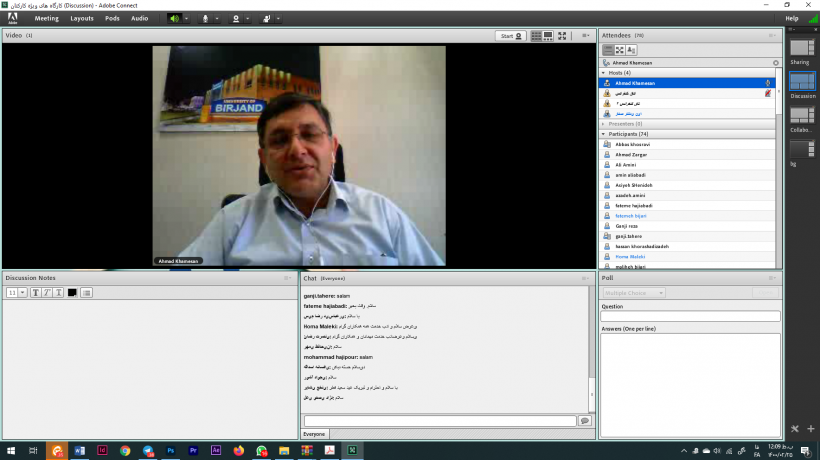The width and height of the screenshot is (820, 460).
Task: Open Microsoft Word from the taskbar
Action: (79, 451)
